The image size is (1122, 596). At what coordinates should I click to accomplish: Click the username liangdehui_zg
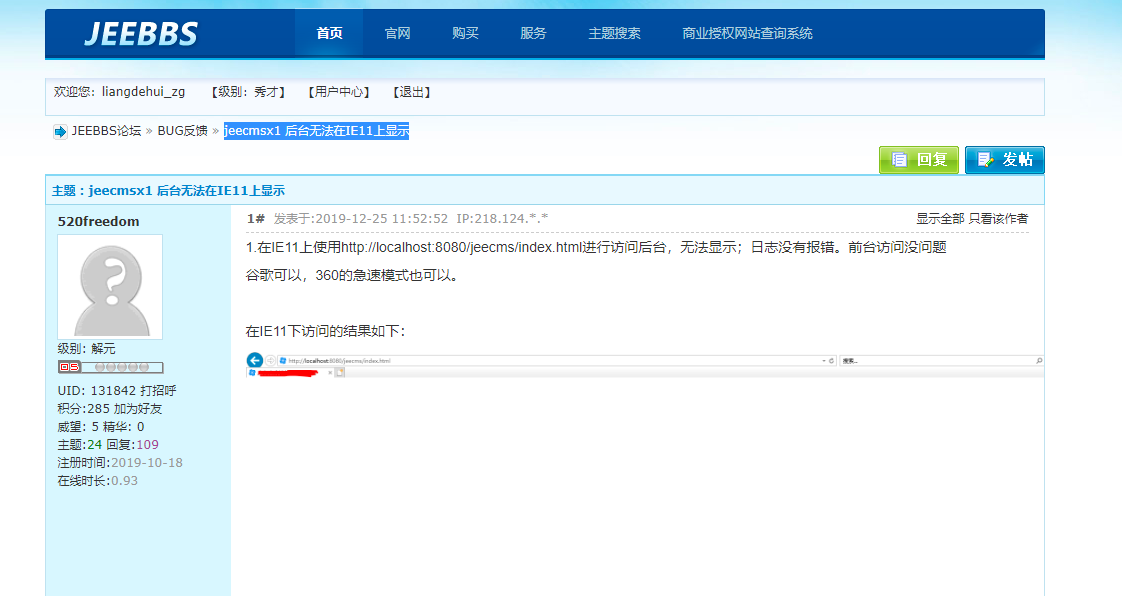click(x=143, y=92)
